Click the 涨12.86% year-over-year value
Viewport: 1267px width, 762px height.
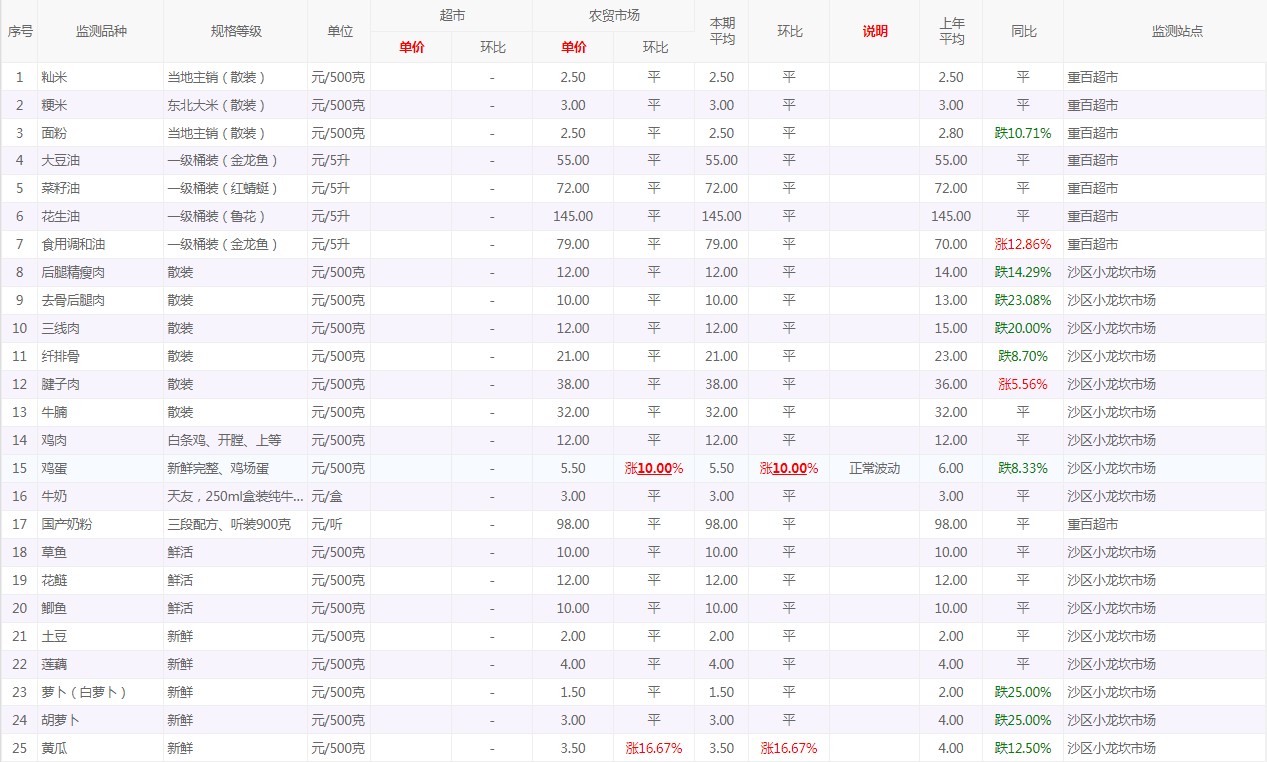1023,244
